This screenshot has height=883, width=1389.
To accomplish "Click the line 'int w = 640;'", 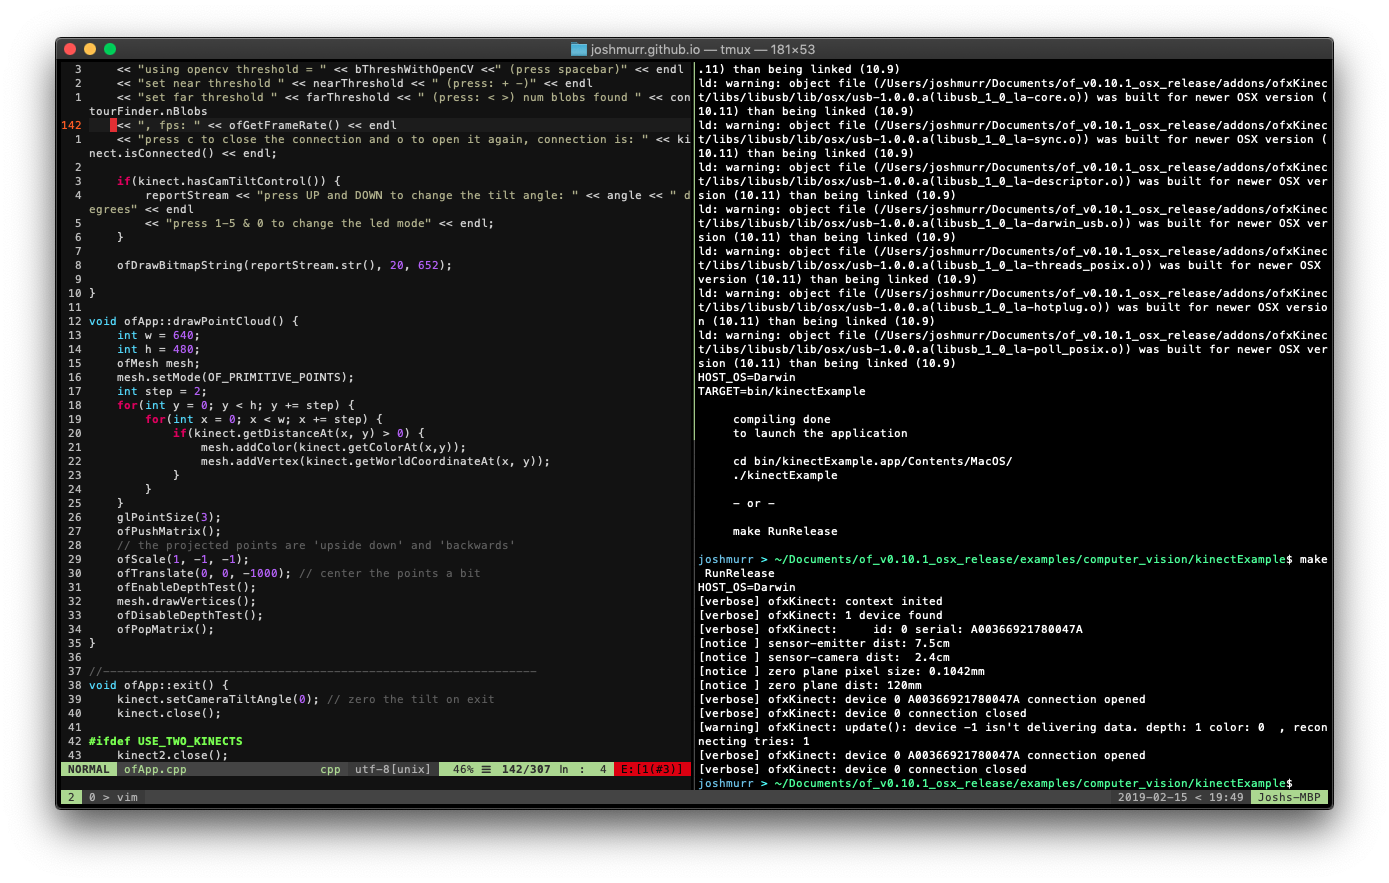I will (x=158, y=335).
